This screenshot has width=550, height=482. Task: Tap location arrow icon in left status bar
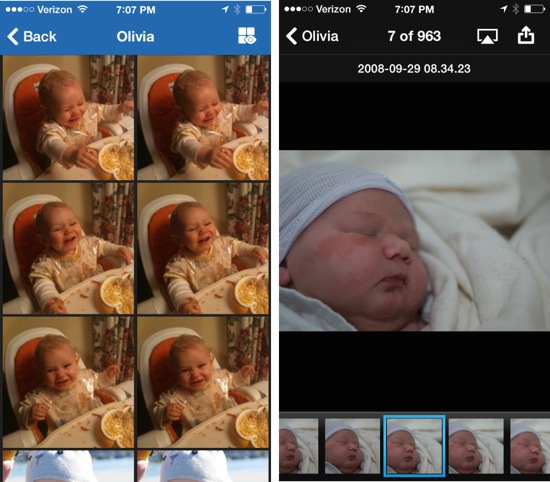pos(225,9)
